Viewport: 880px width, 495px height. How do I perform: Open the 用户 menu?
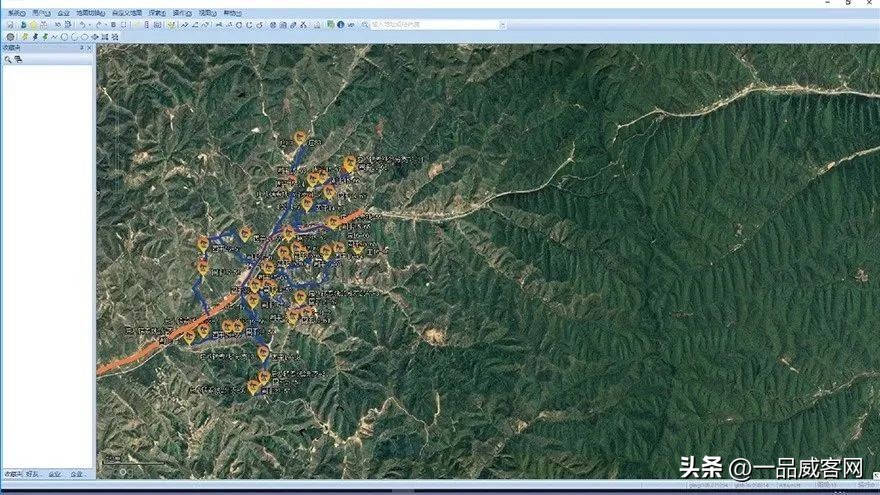[41, 13]
